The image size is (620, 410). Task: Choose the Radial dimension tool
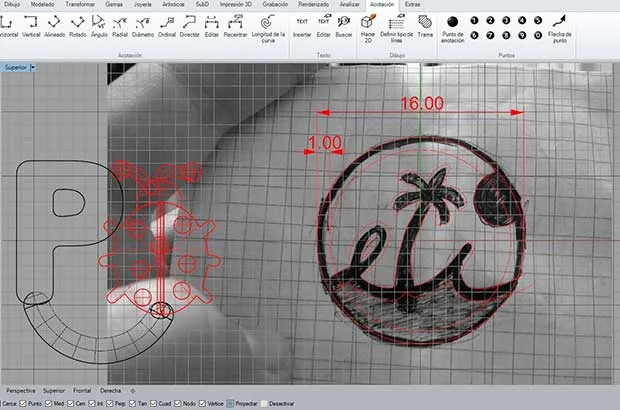120,23
